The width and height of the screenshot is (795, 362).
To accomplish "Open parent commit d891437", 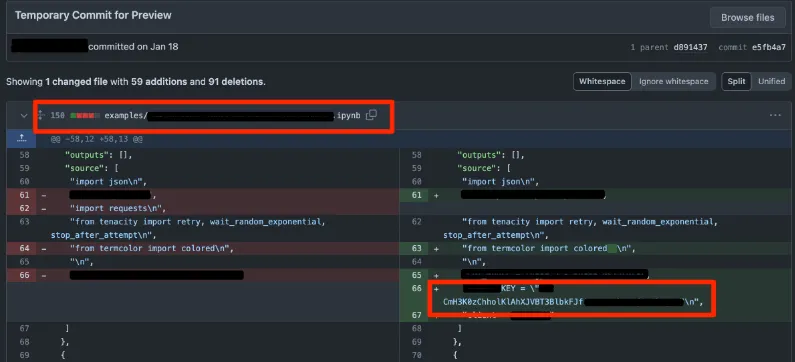I will point(690,47).
